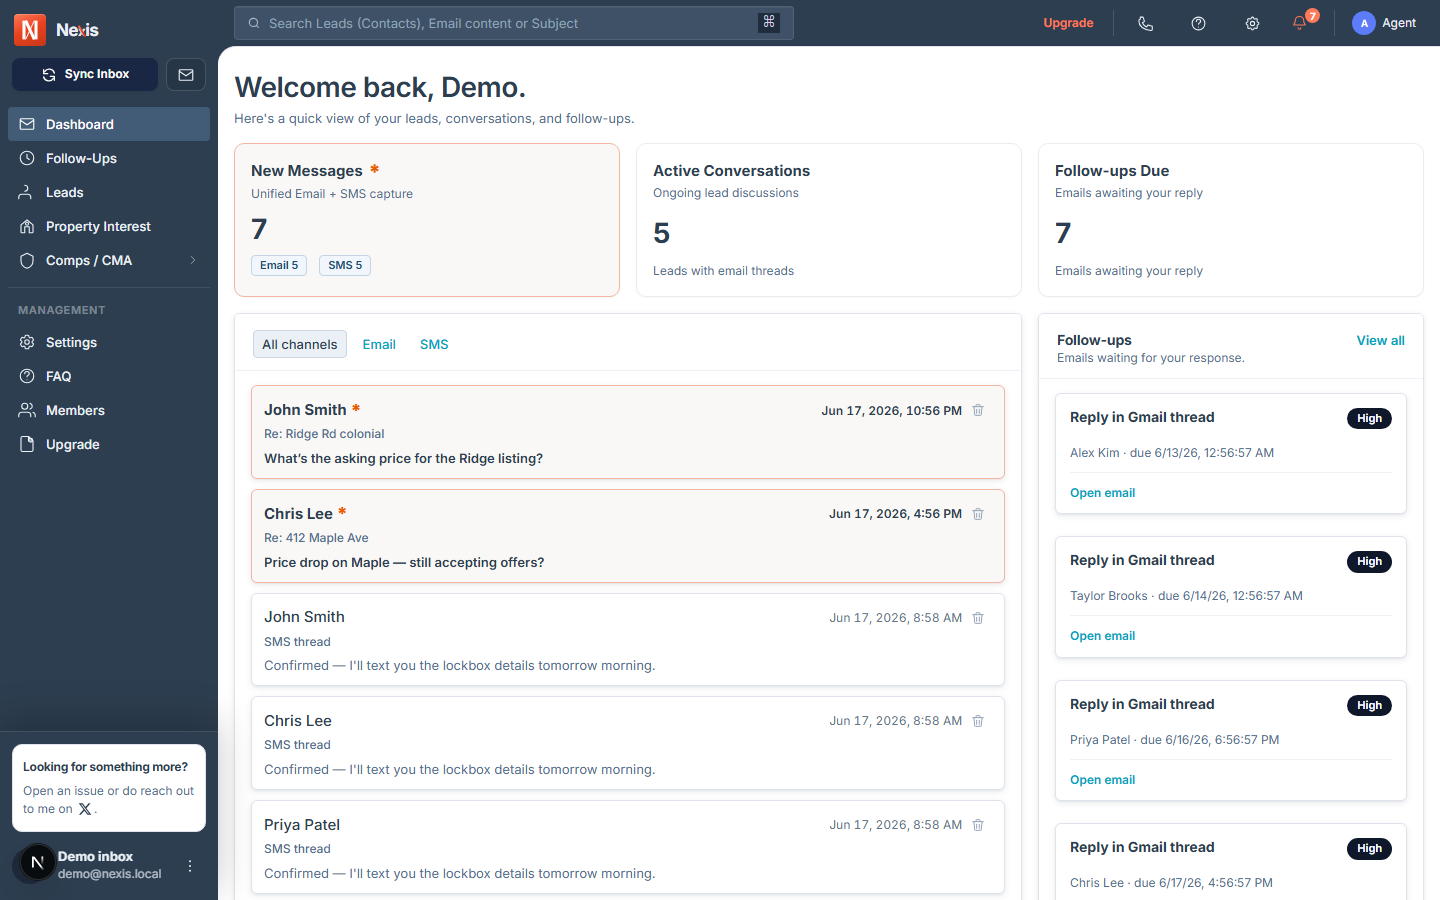Screen dimensions: 1440x900
Task: Click the Members people icon in sidebar
Action: click(27, 410)
